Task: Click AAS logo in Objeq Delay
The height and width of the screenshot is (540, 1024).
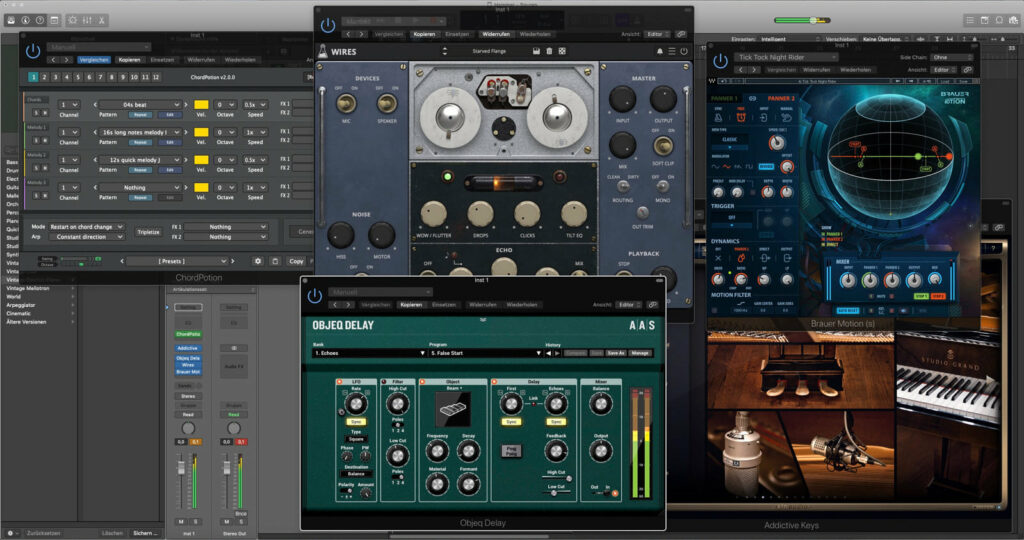Action: (x=642, y=325)
